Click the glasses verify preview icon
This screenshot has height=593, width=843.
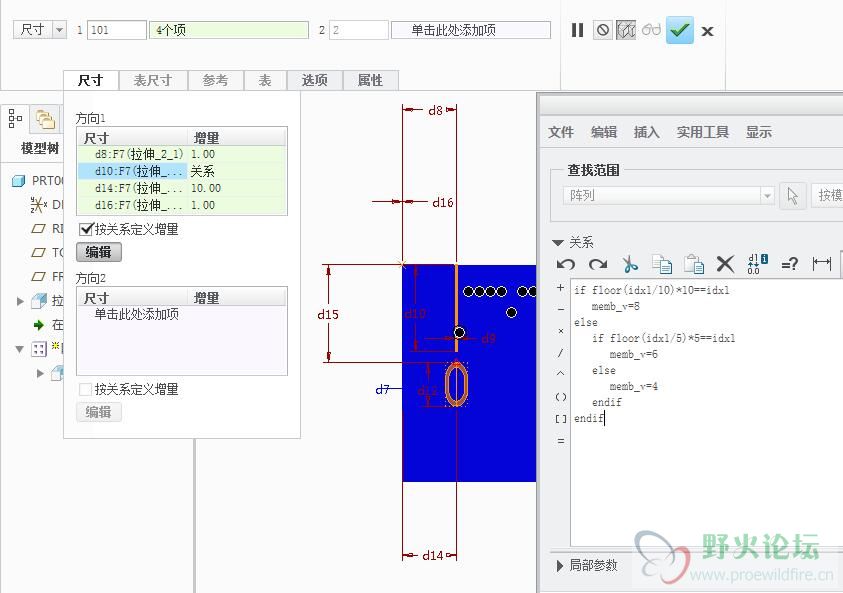pos(651,30)
